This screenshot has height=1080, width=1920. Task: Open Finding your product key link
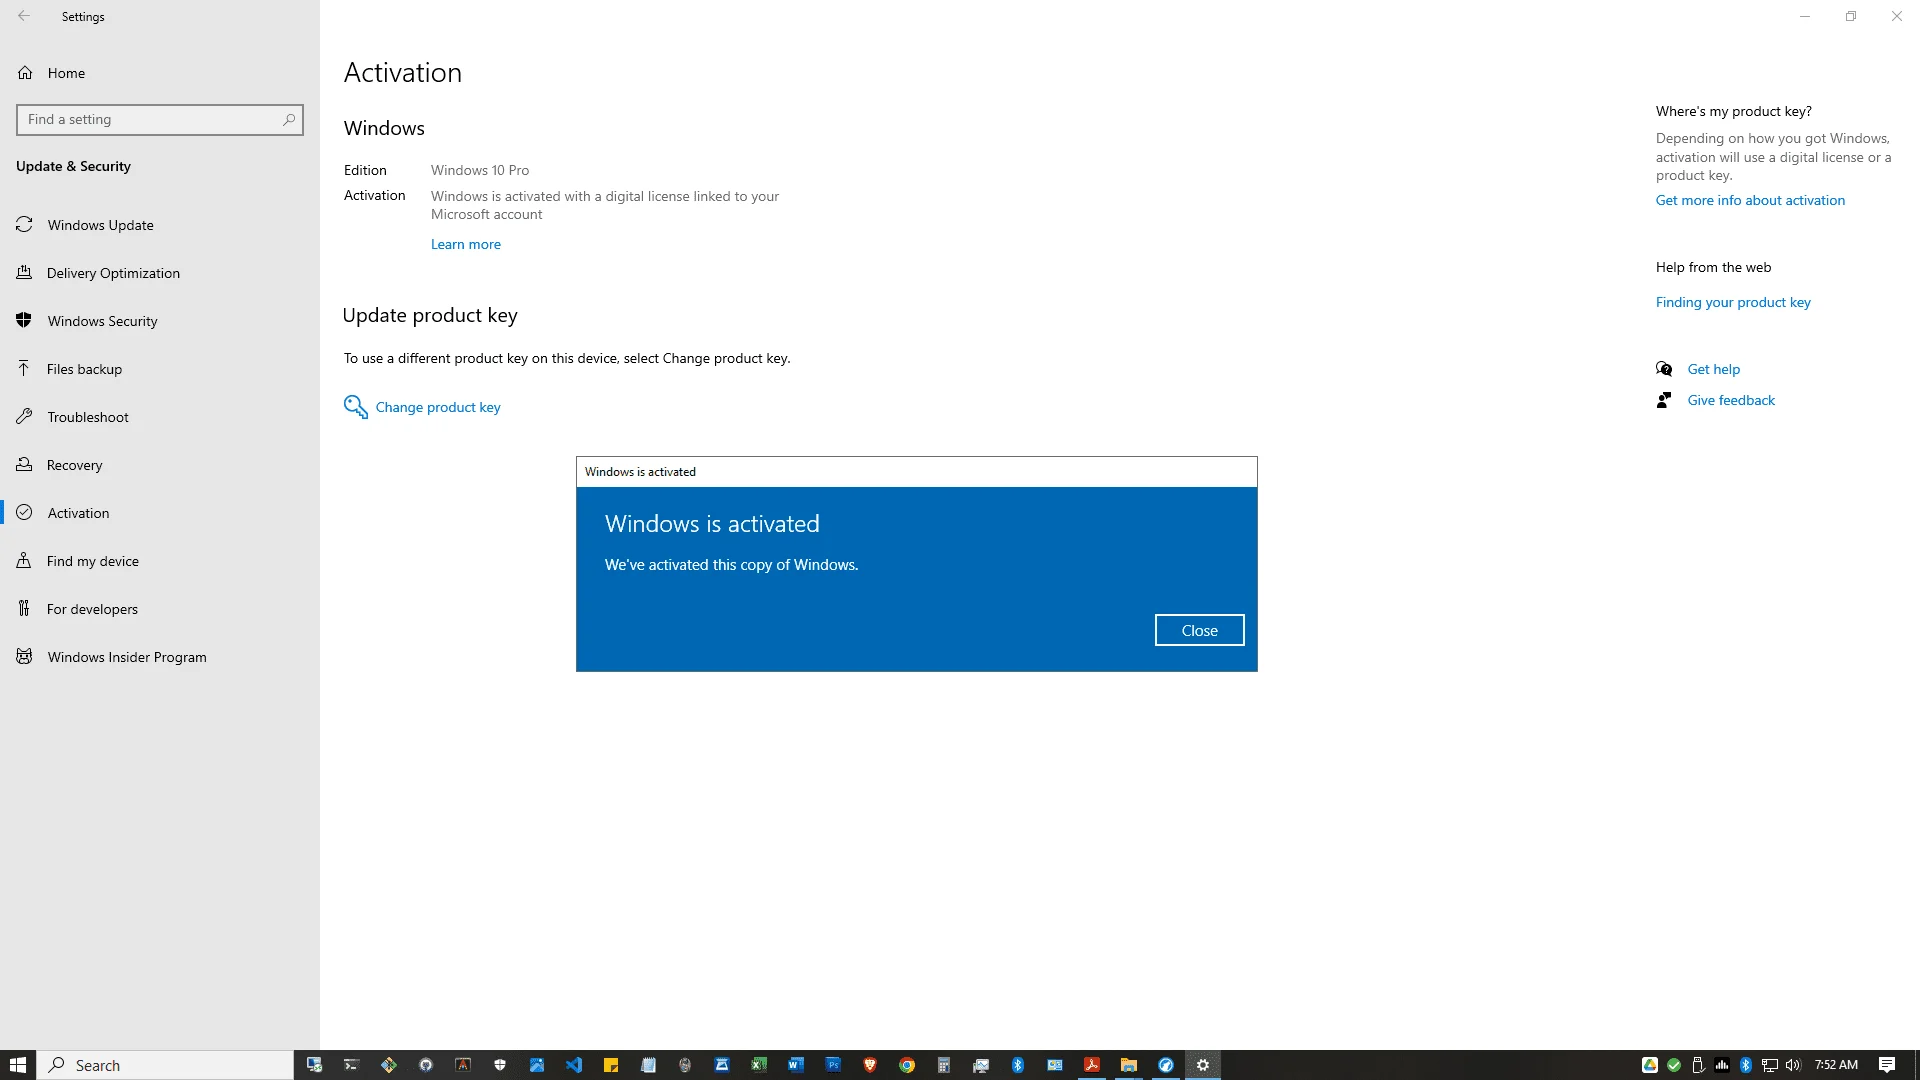[1733, 302]
